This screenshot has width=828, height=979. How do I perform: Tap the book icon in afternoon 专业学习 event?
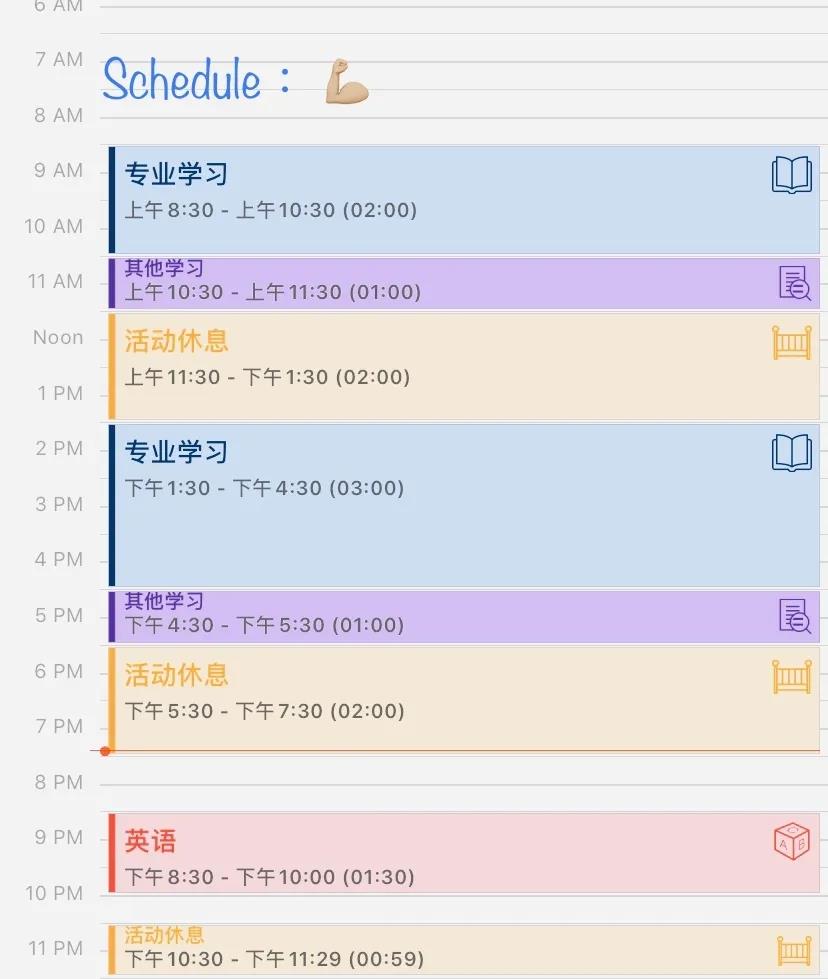[x=792, y=452]
